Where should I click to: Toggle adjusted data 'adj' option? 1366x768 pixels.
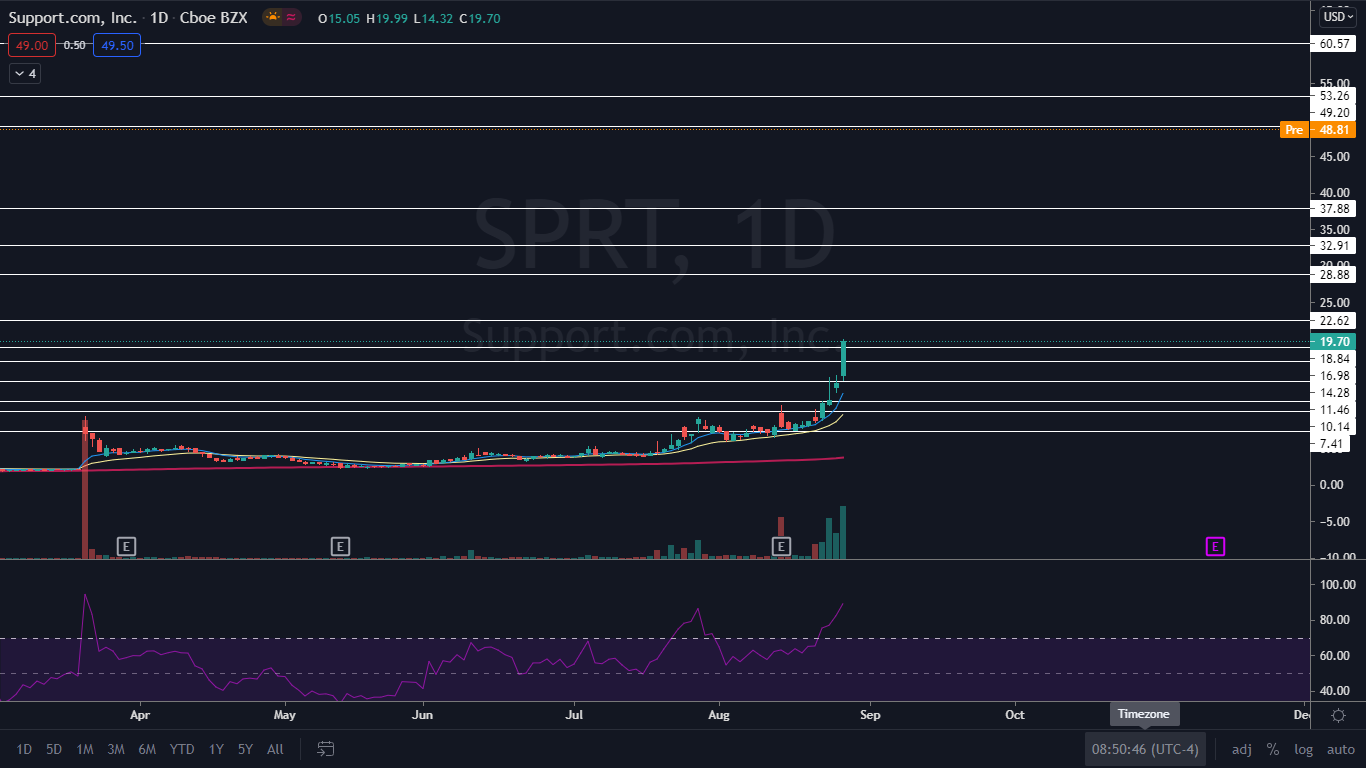1241,749
